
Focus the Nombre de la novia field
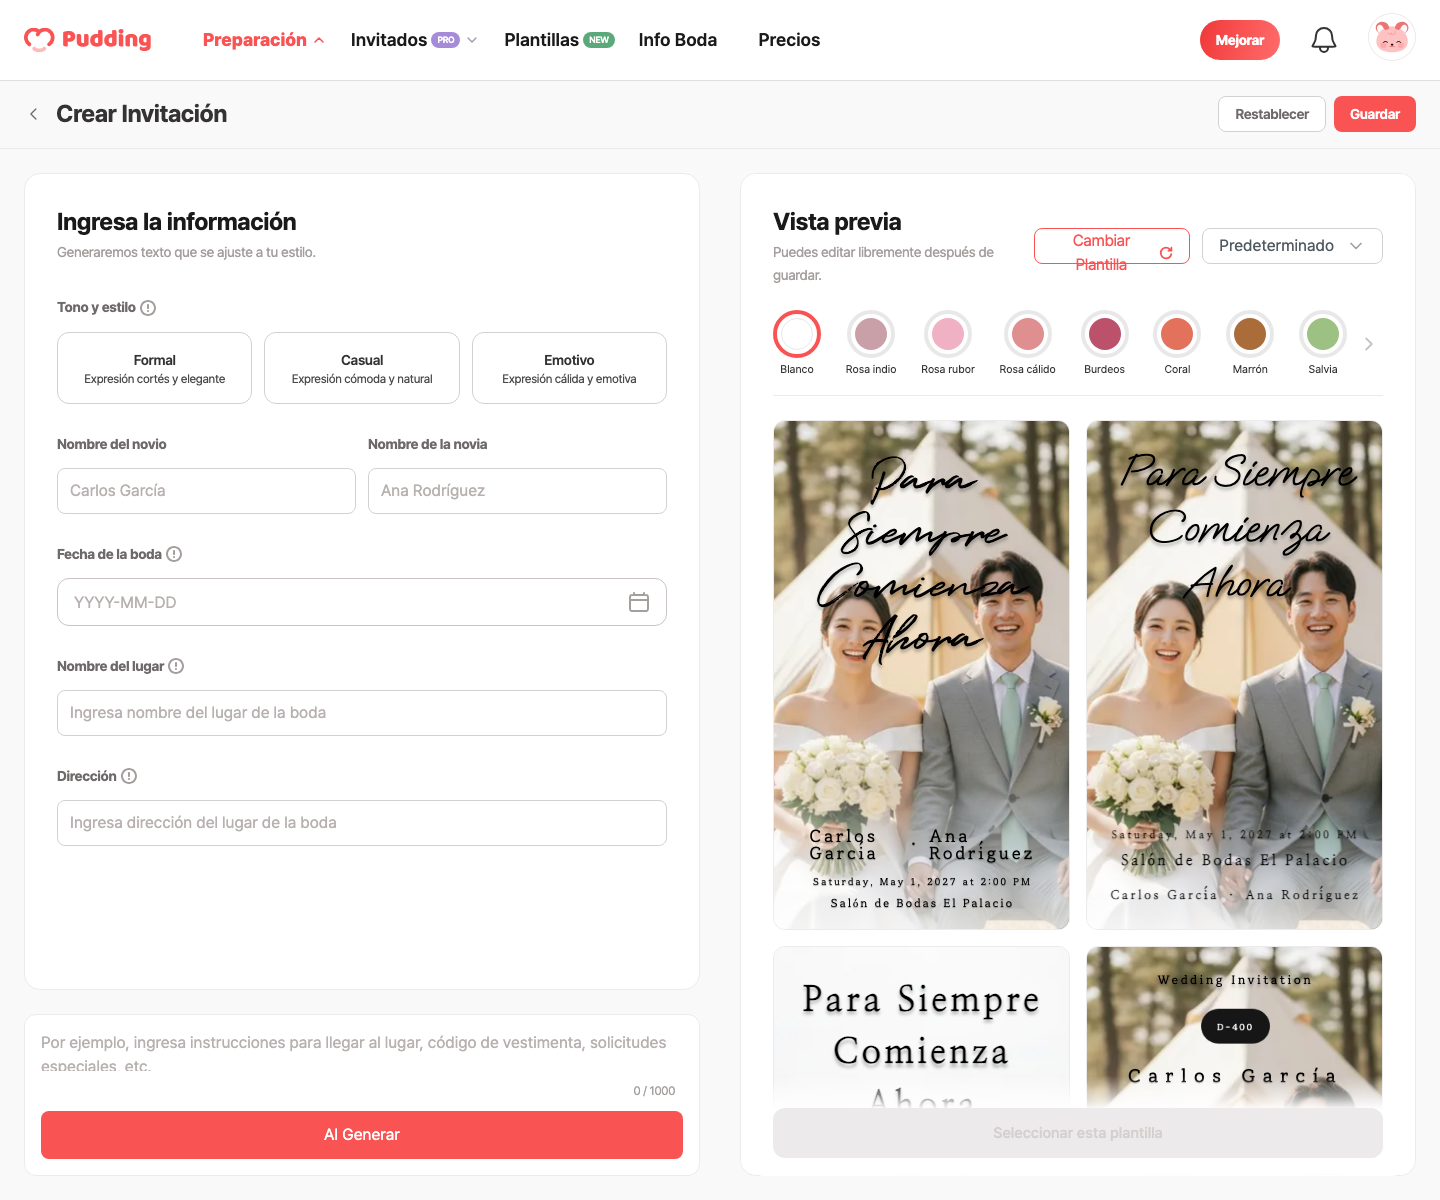(x=517, y=491)
